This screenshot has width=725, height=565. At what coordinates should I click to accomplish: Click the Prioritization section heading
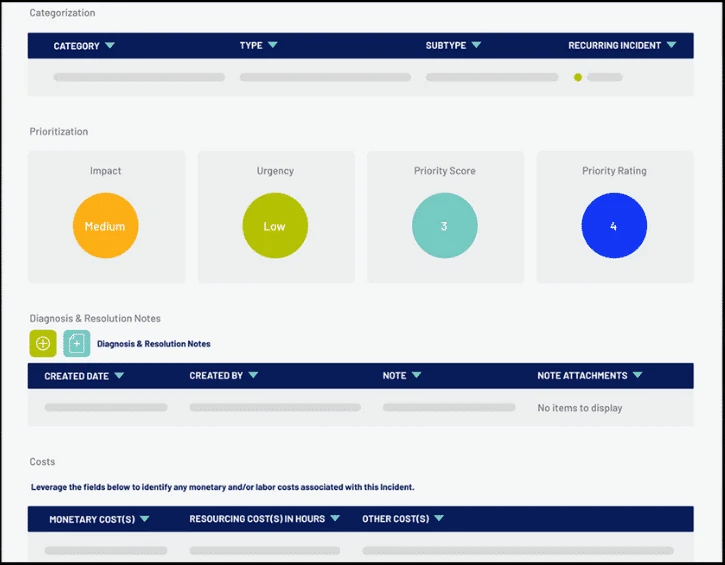tap(59, 131)
